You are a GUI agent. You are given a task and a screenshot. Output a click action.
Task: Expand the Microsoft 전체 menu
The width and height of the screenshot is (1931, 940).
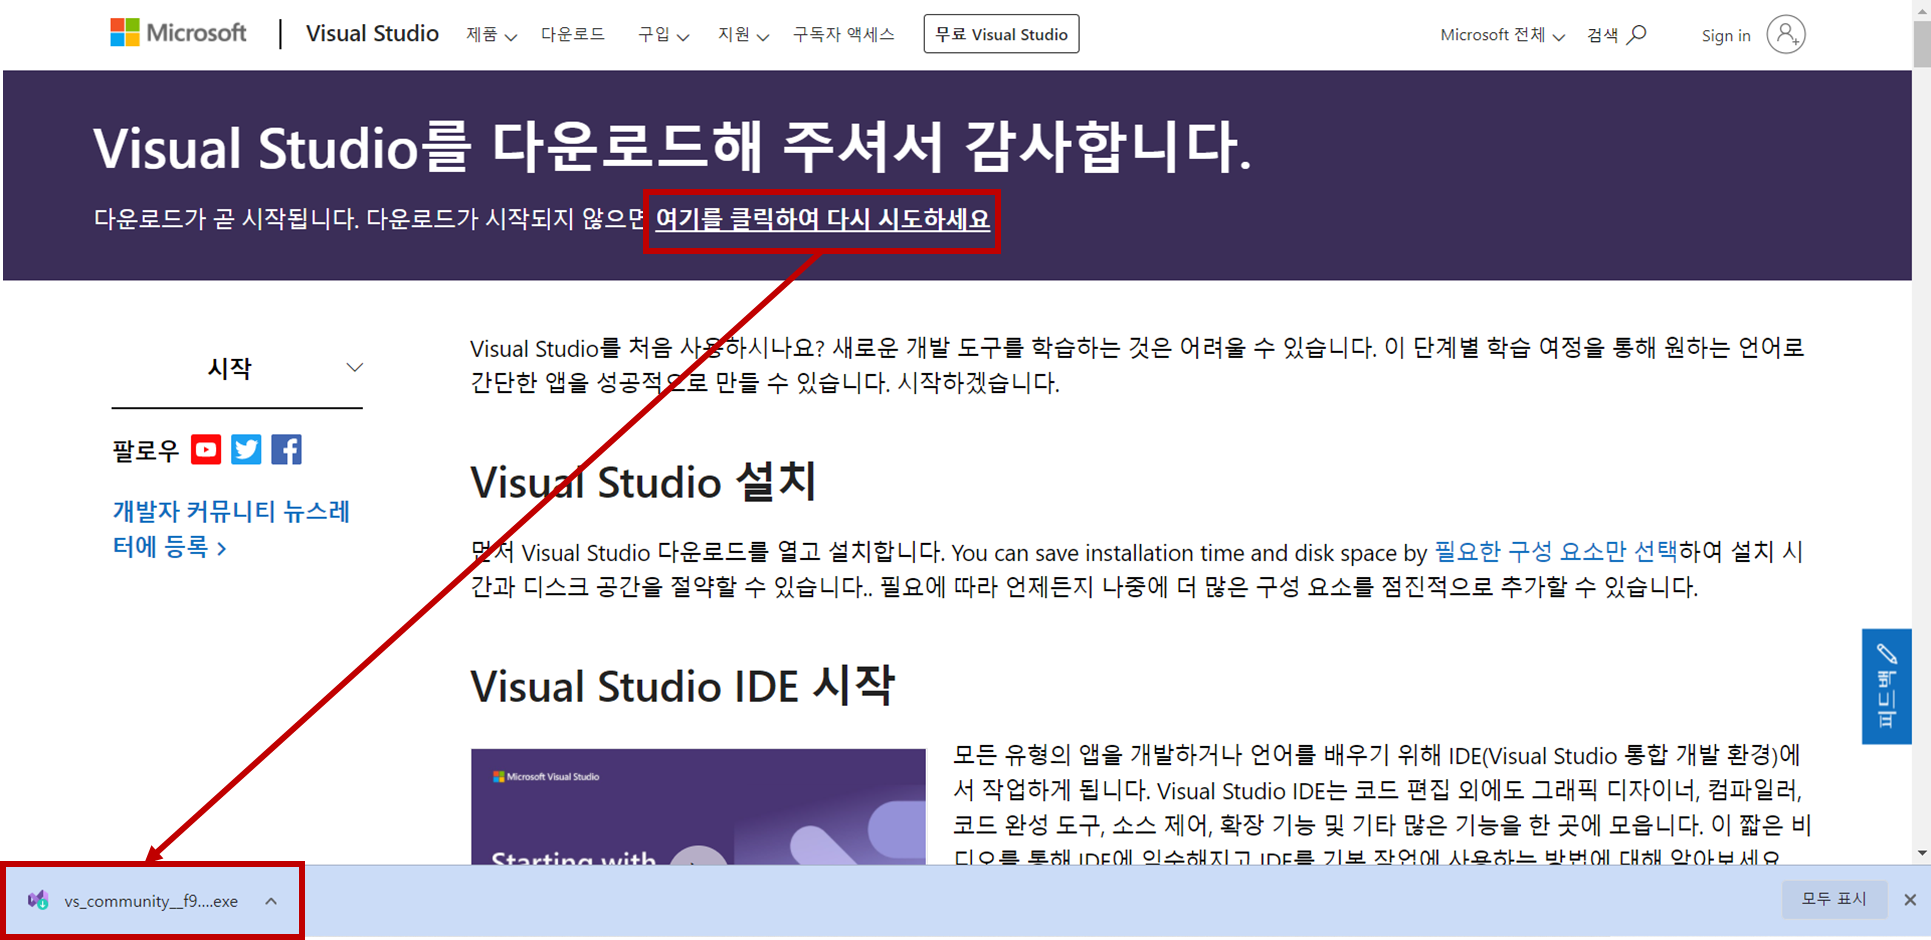click(1502, 35)
